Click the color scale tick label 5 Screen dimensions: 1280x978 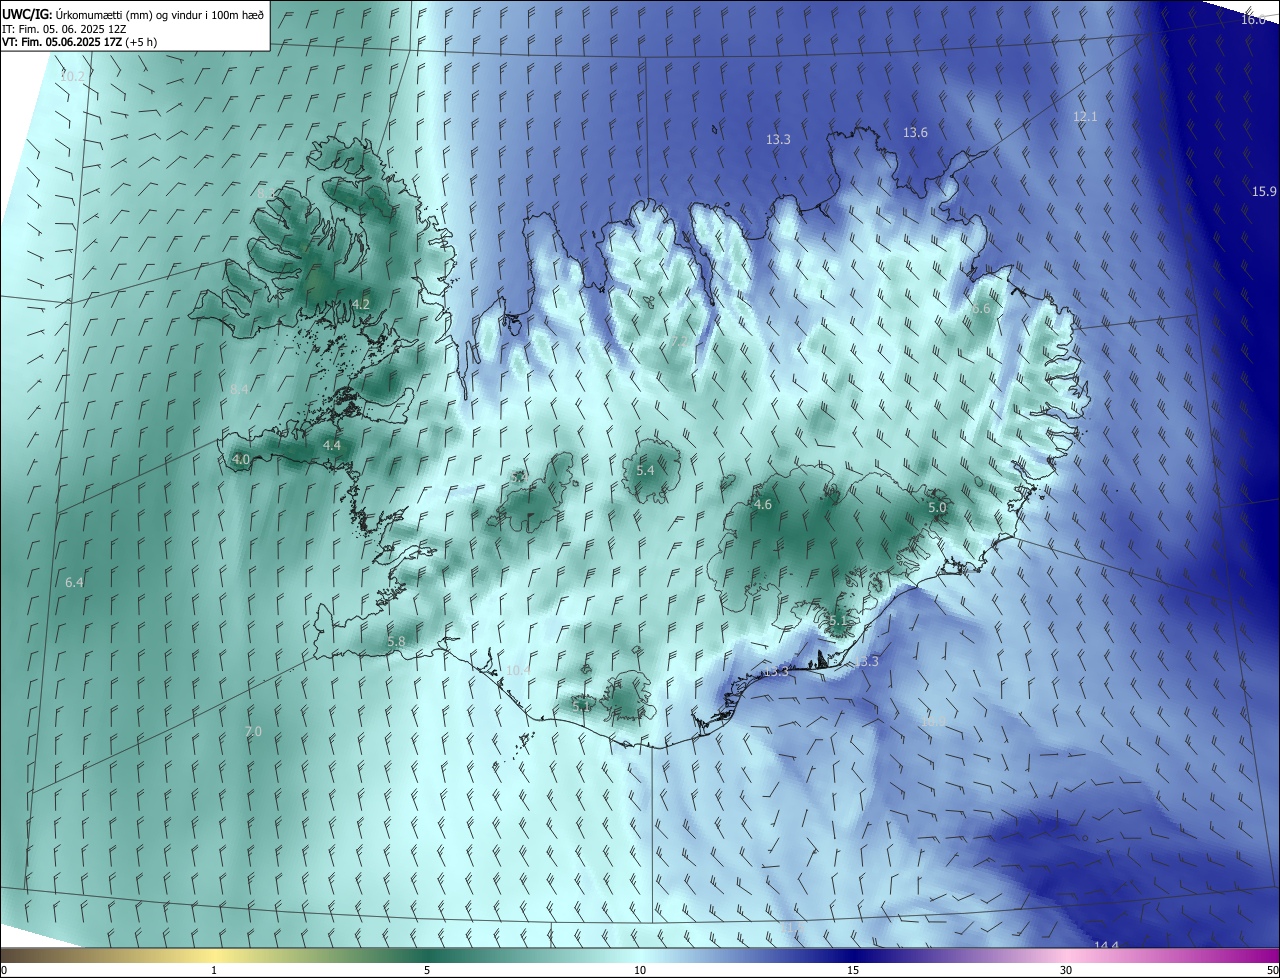pos(427,971)
